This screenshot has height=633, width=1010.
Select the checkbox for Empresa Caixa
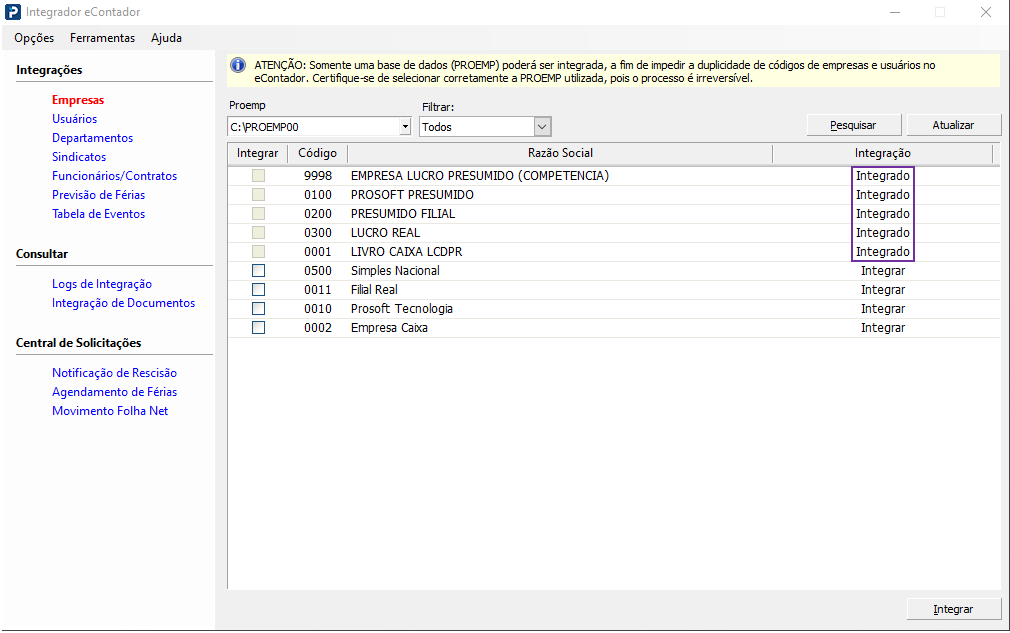point(259,328)
